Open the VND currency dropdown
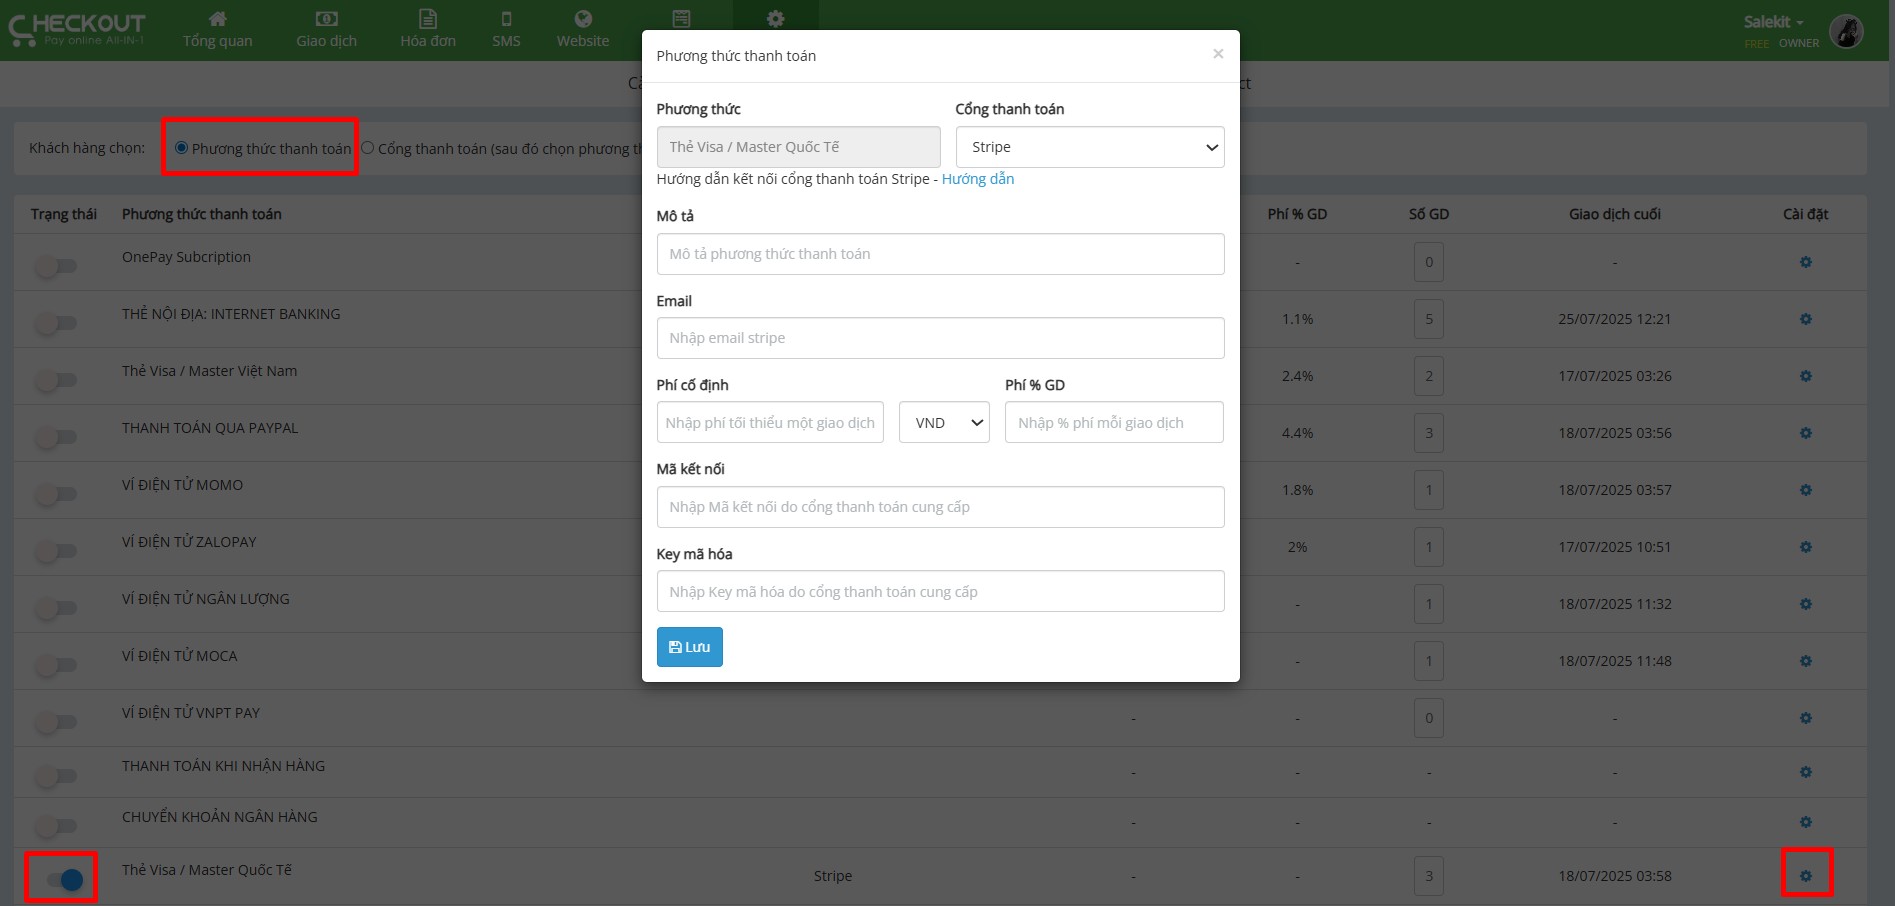 pyautogui.click(x=944, y=422)
